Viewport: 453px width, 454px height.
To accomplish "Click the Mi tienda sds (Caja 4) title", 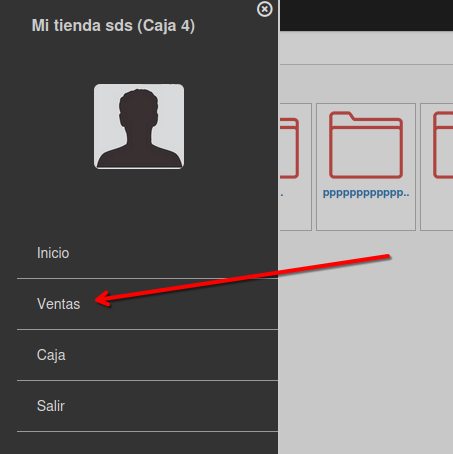I will pos(113,26).
